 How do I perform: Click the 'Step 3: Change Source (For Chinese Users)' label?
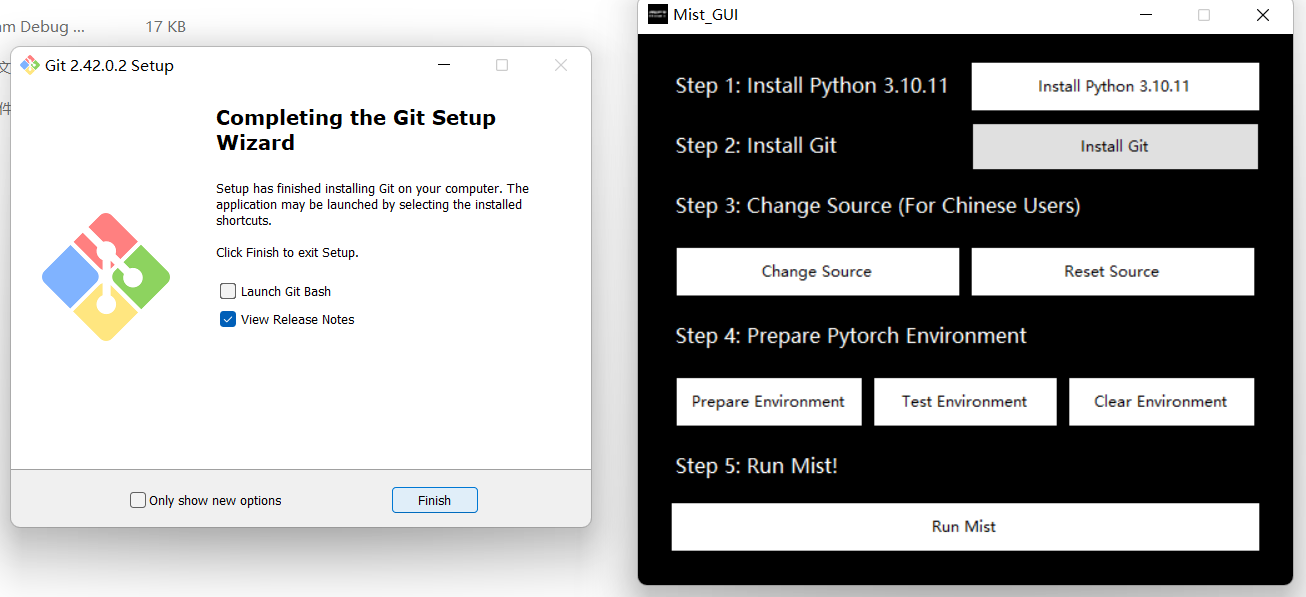click(877, 206)
